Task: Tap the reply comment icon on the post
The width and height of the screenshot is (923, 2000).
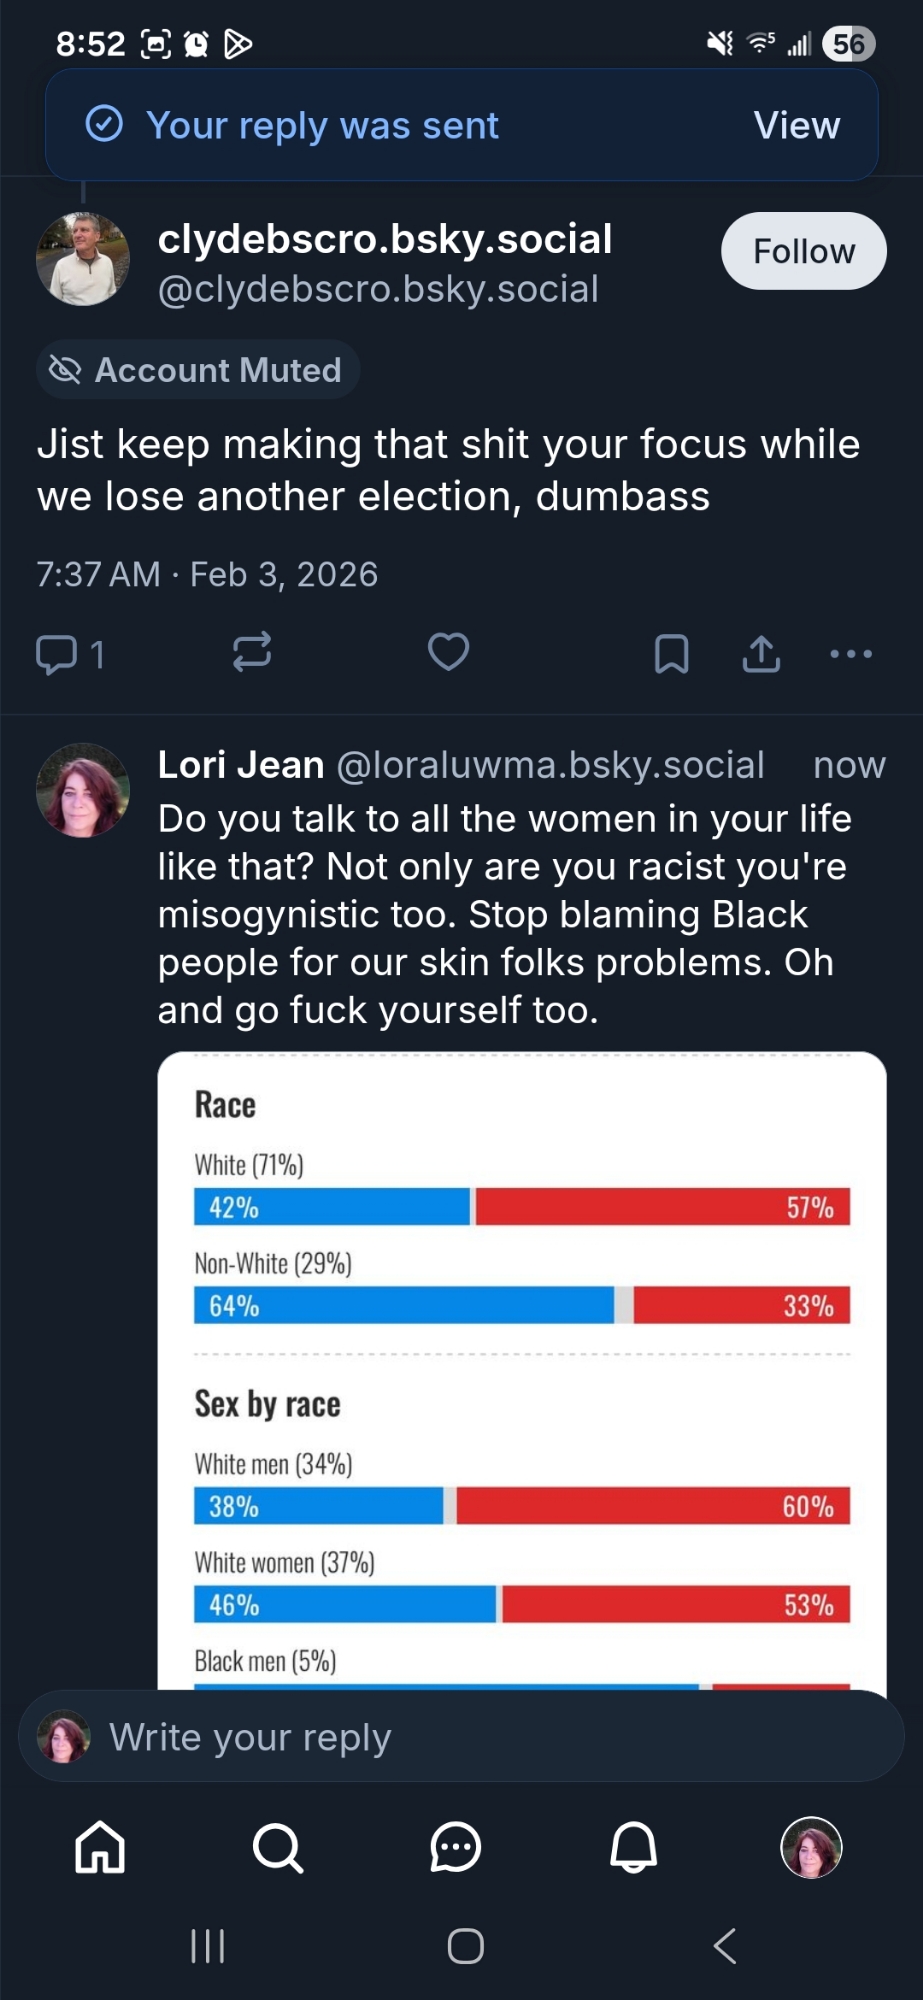Action: (x=57, y=654)
